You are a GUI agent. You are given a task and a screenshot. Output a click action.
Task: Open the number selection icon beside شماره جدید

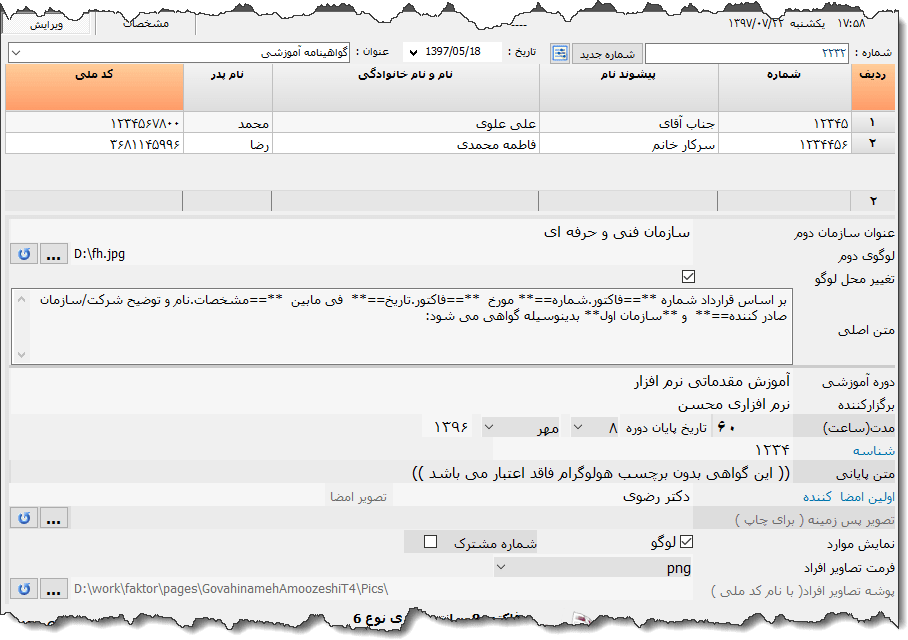pyautogui.click(x=561, y=52)
